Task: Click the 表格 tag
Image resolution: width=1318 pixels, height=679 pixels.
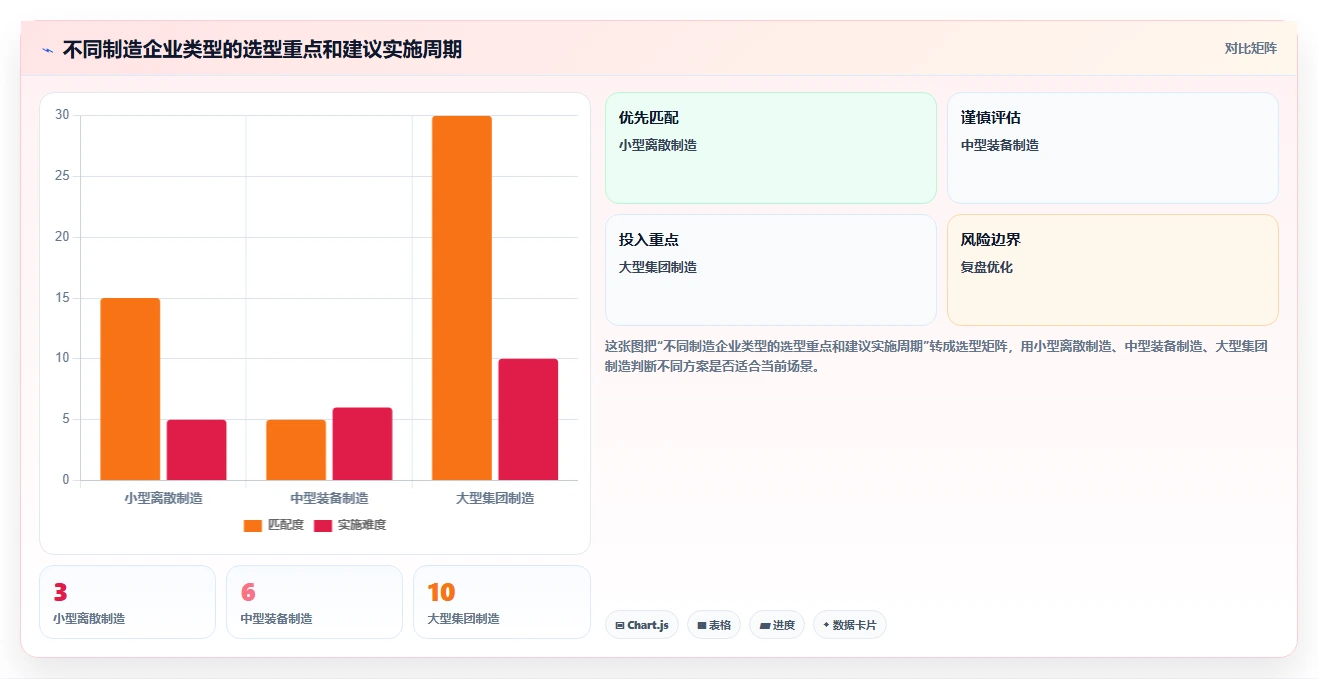Action: click(714, 625)
